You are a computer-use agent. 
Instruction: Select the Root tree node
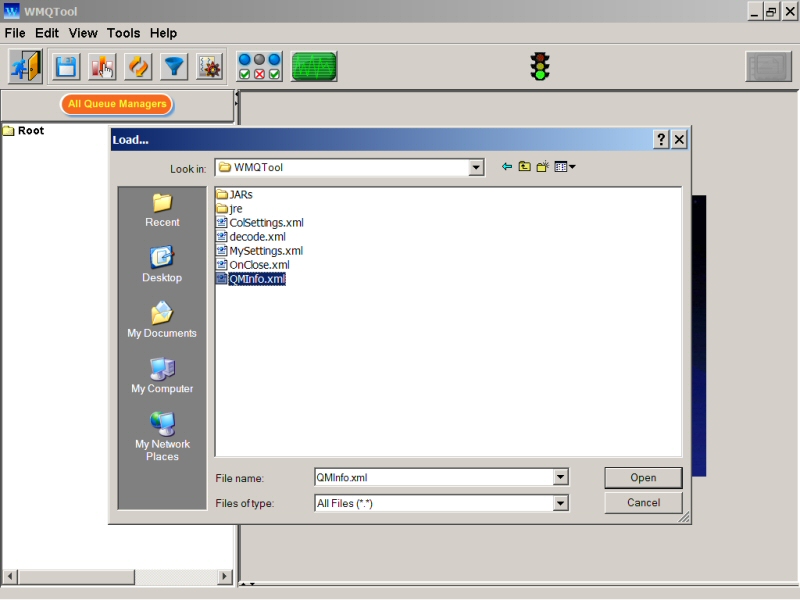[x=23, y=131]
